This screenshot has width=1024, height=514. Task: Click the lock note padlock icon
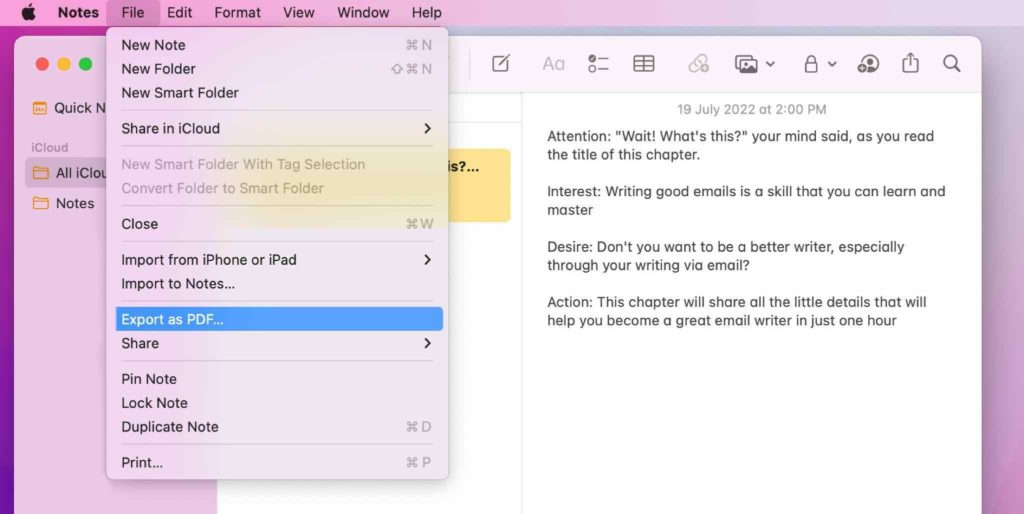click(811, 64)
